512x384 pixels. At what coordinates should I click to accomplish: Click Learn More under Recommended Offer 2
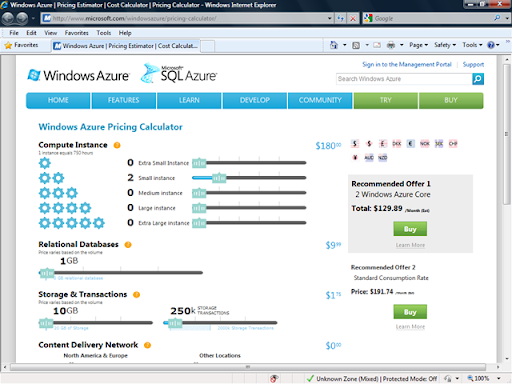coord(410,327)
